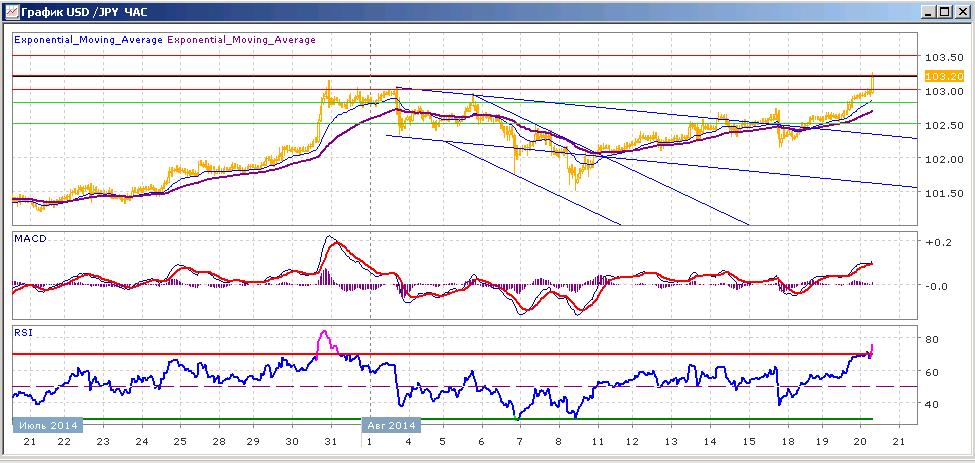
Task: Minimize the USD/JPY chart window
Action: (x=930, y=11)
